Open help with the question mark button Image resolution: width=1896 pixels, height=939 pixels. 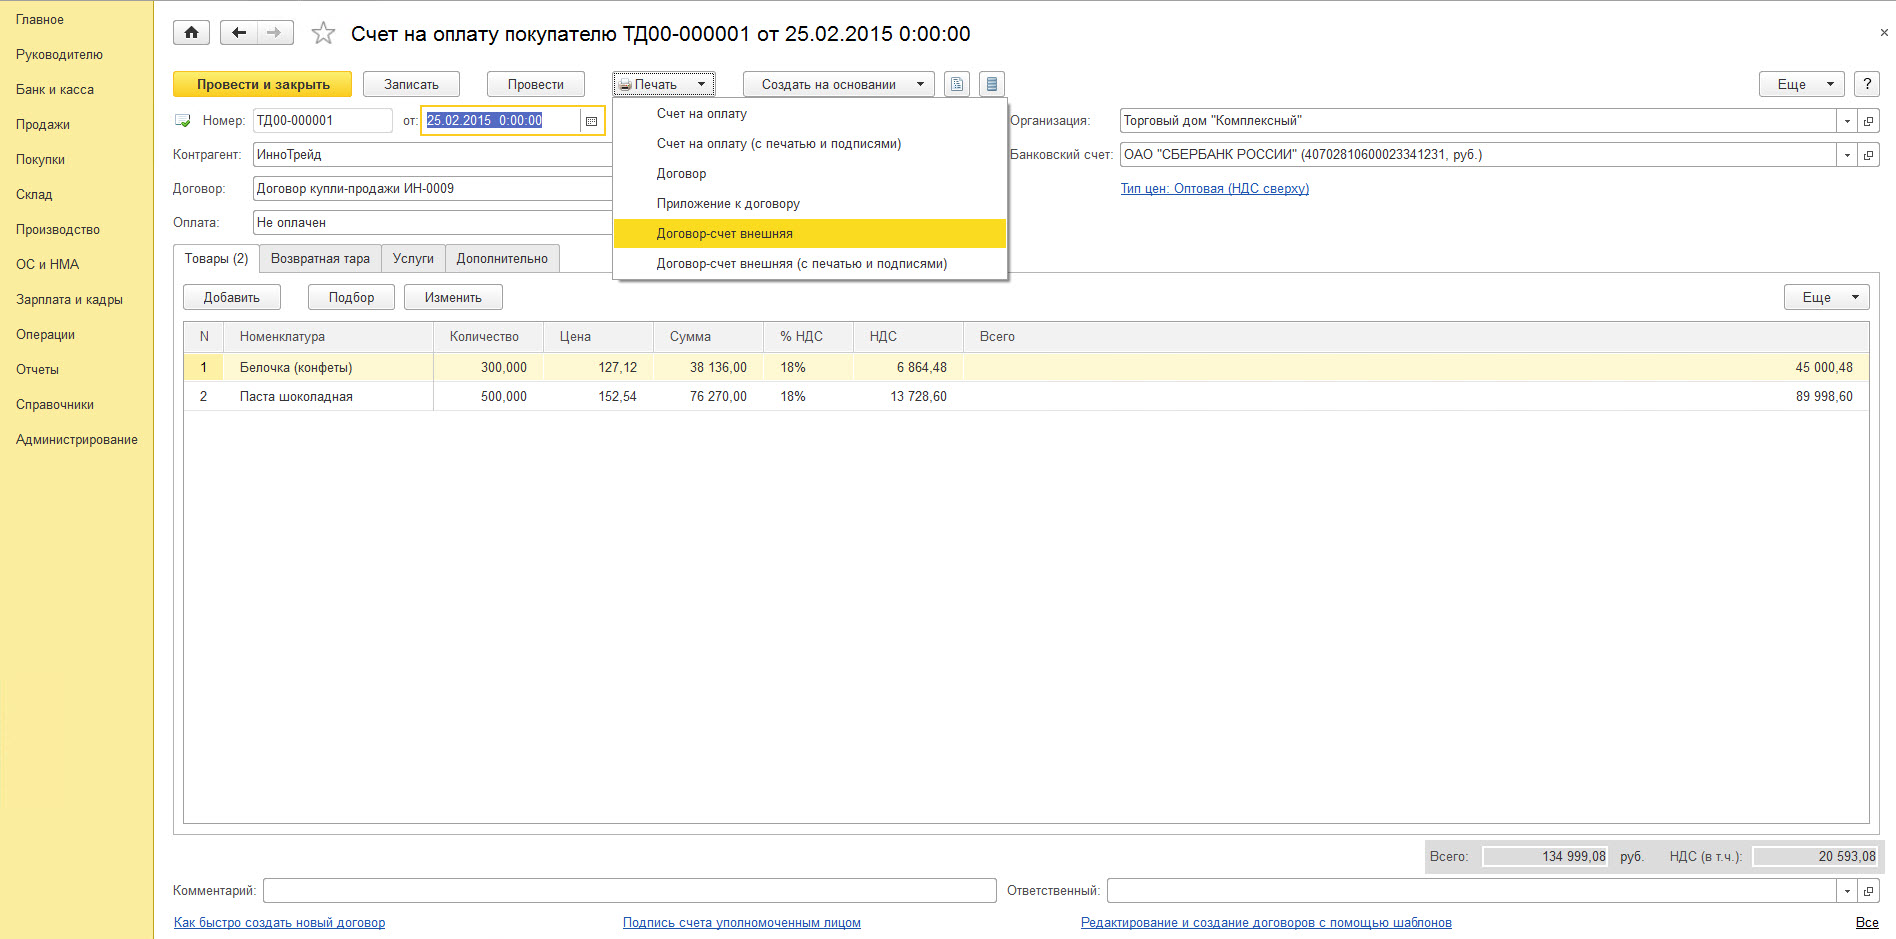click(1867, 84)
